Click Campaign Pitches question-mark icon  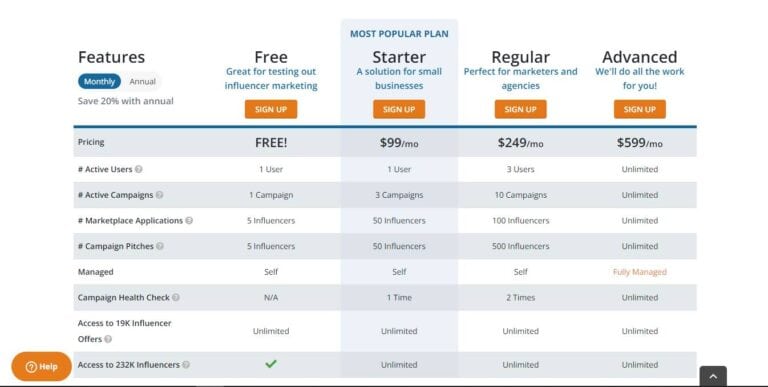[x=160, y=246]
